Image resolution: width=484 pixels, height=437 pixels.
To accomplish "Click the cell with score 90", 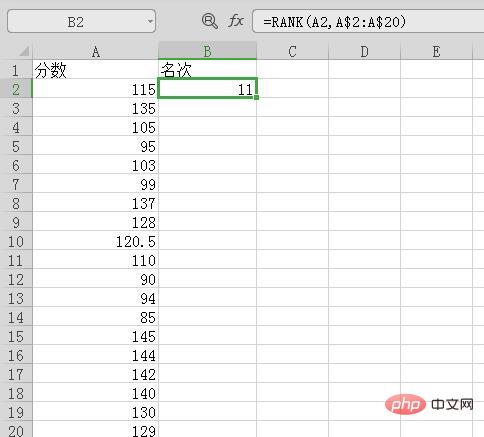I will click(95, 279).
